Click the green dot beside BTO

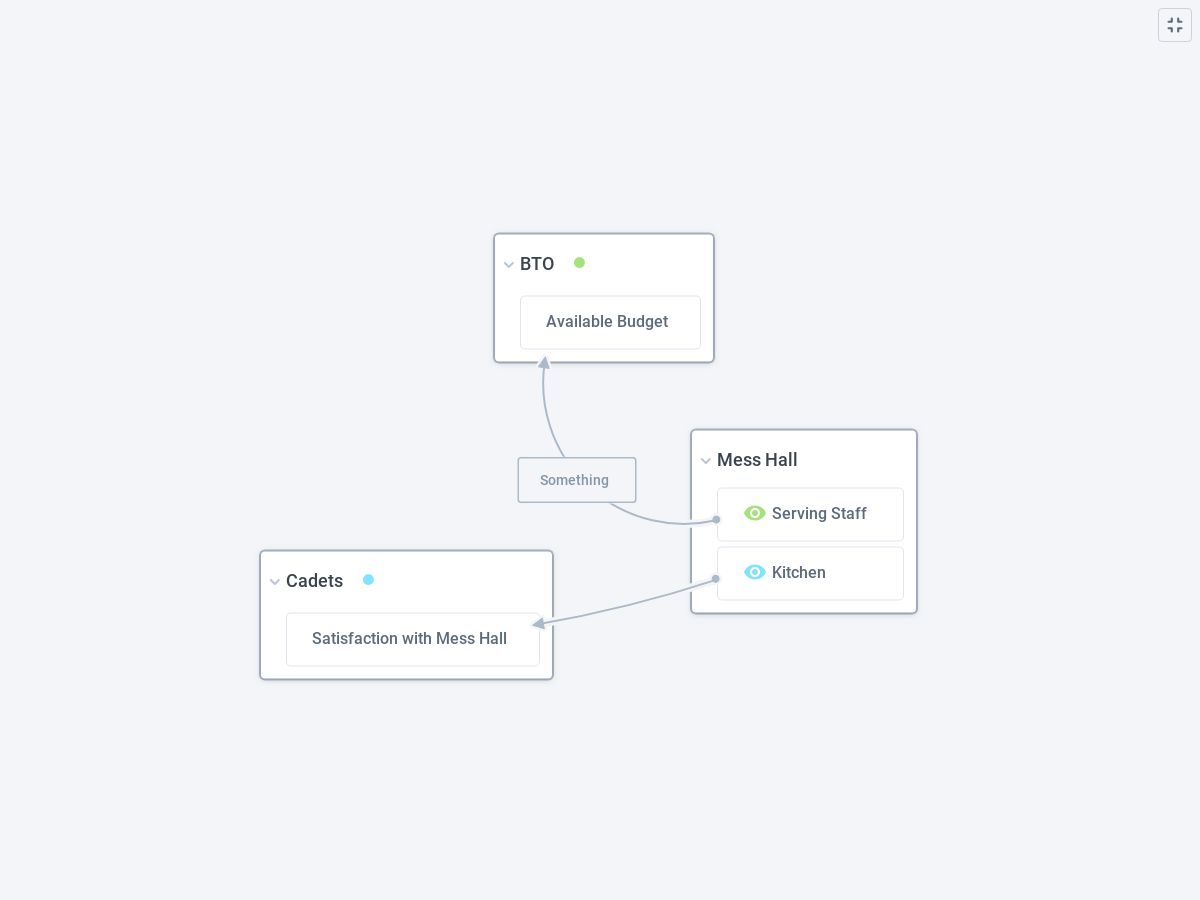pos(579,263)
